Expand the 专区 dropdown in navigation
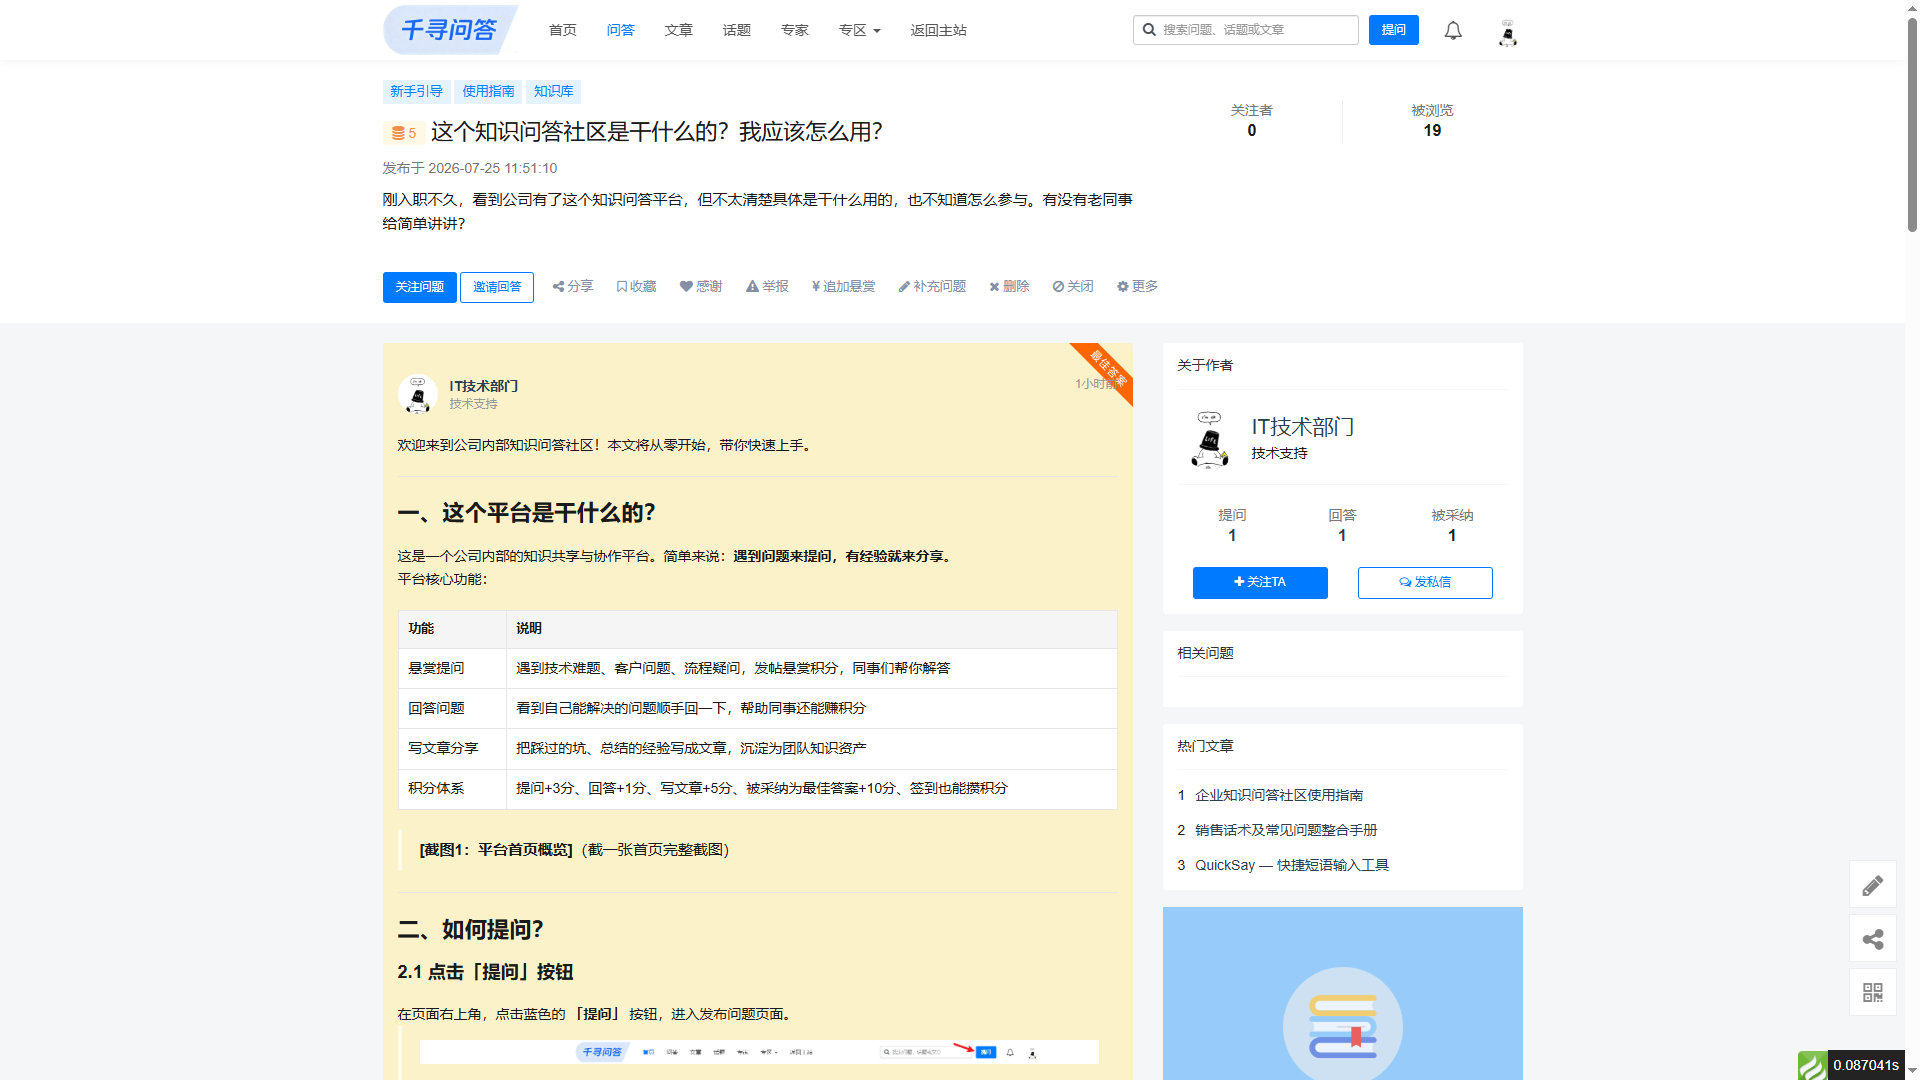Screen dimensions: 1920x1080 point(859,31)
